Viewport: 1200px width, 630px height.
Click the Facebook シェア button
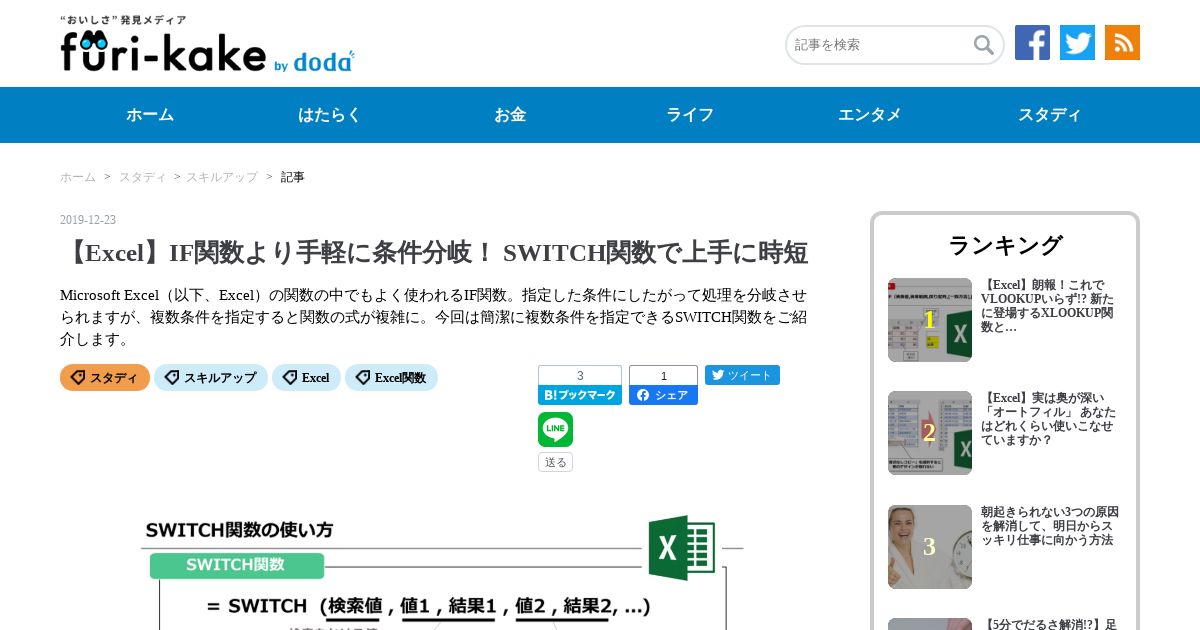(663, 395)
